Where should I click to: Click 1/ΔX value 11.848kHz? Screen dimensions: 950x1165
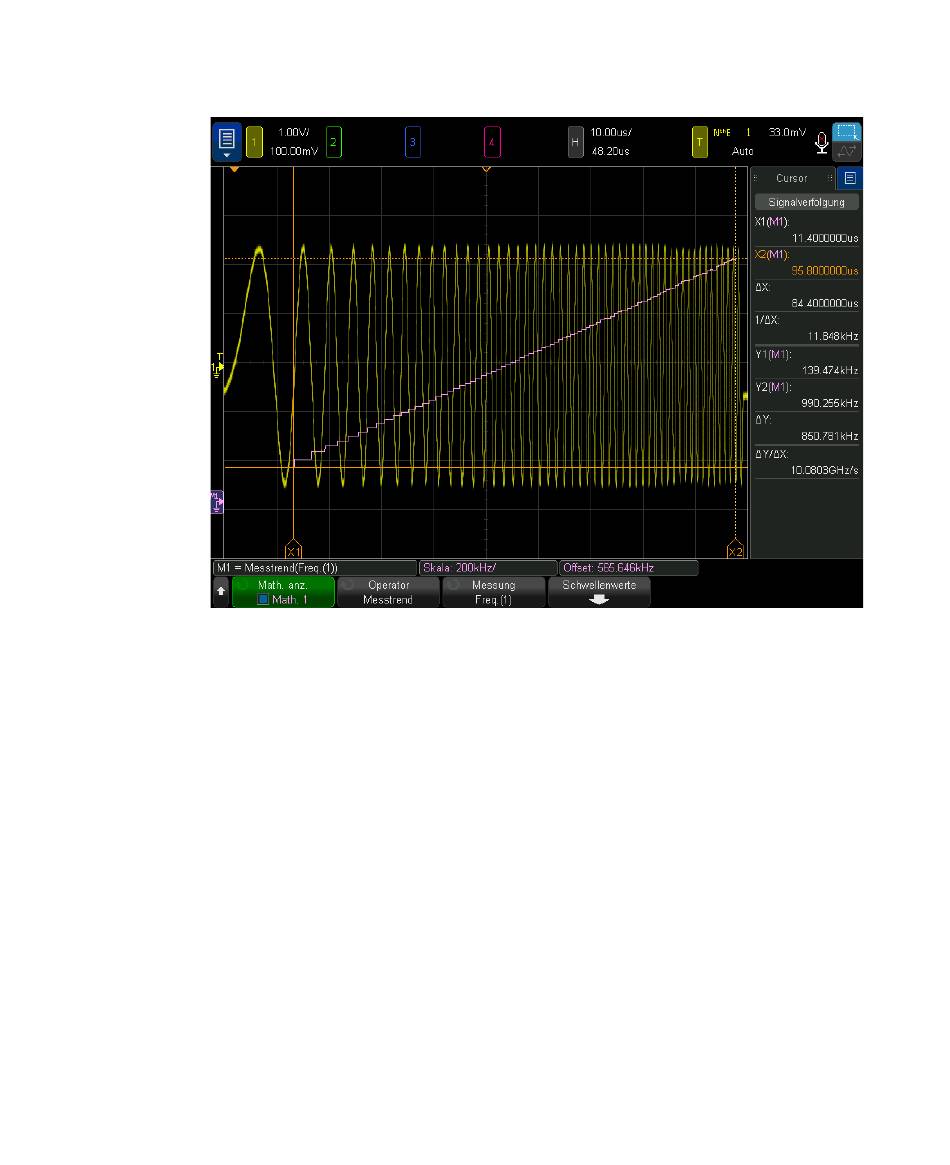[833, 337]
